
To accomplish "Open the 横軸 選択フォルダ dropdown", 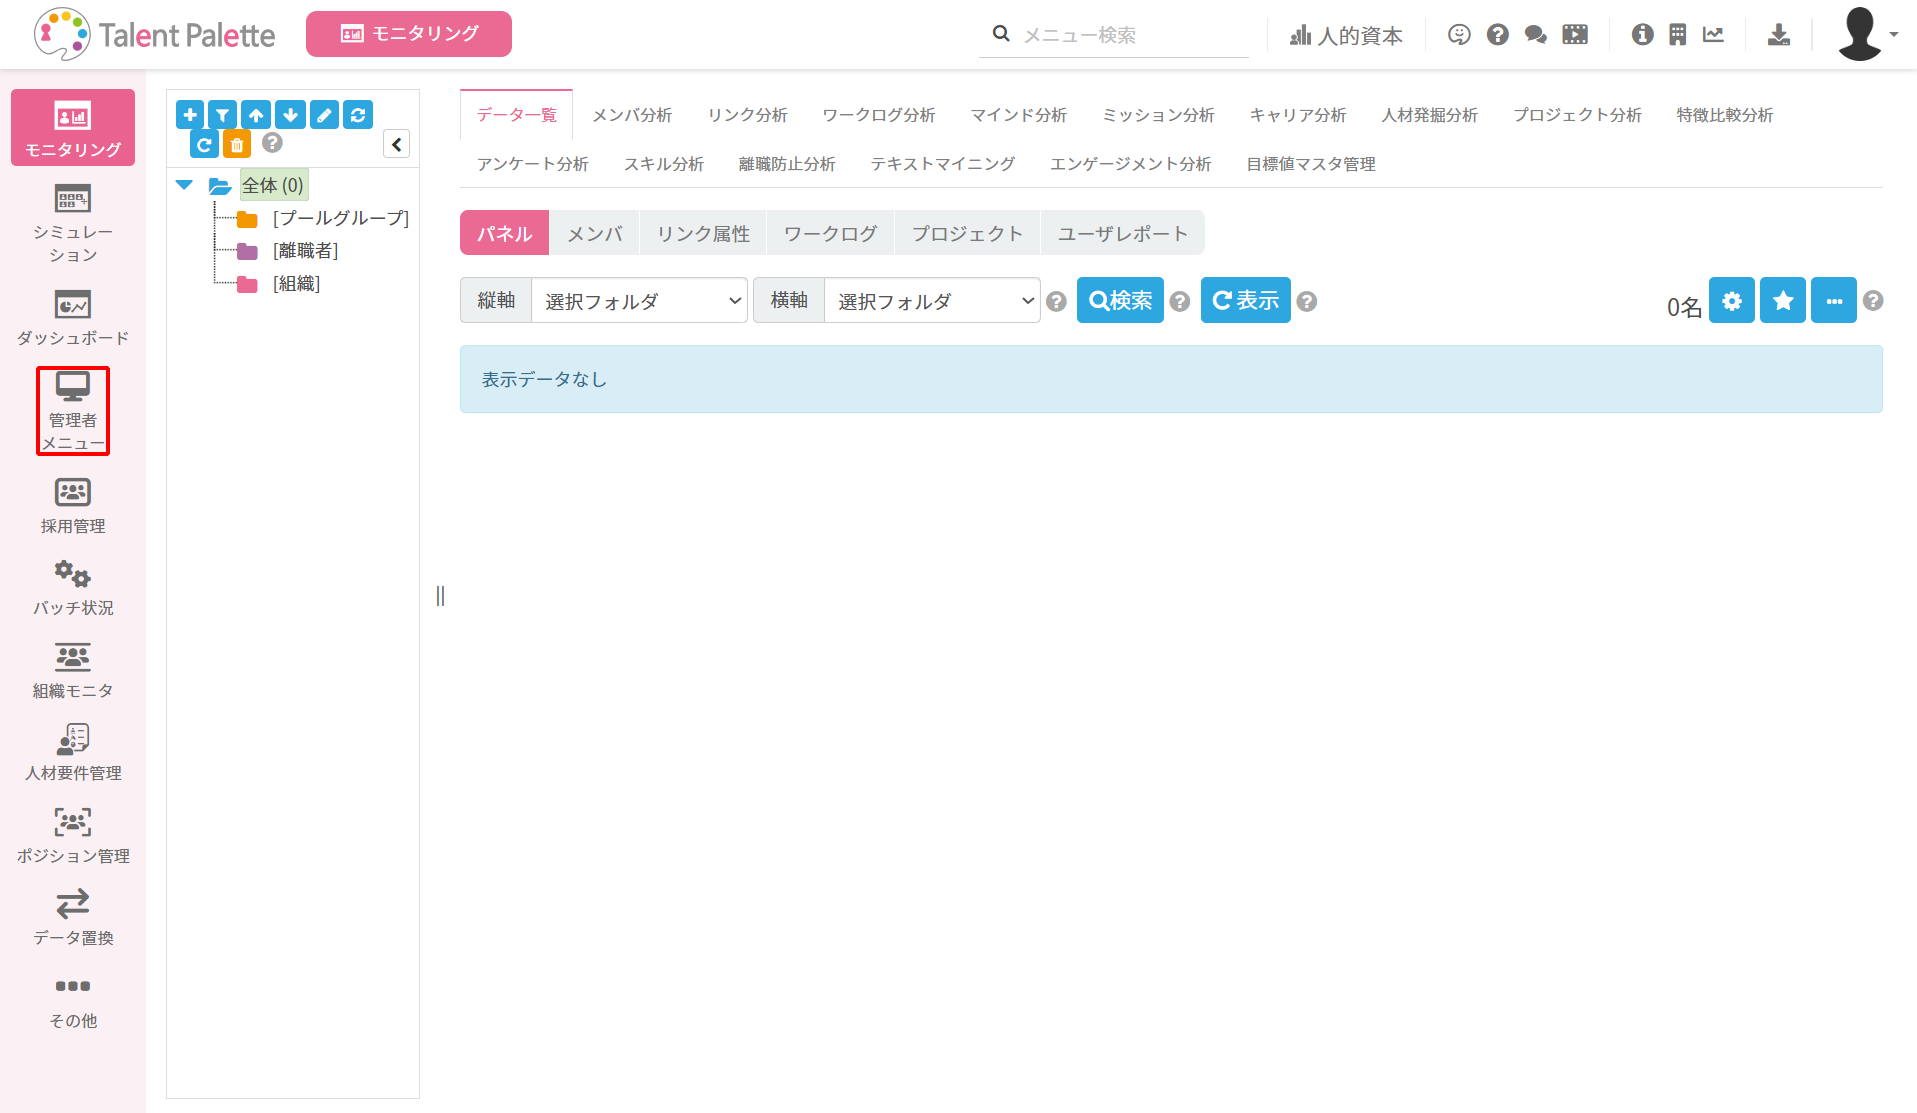I will tap(931, 301).
